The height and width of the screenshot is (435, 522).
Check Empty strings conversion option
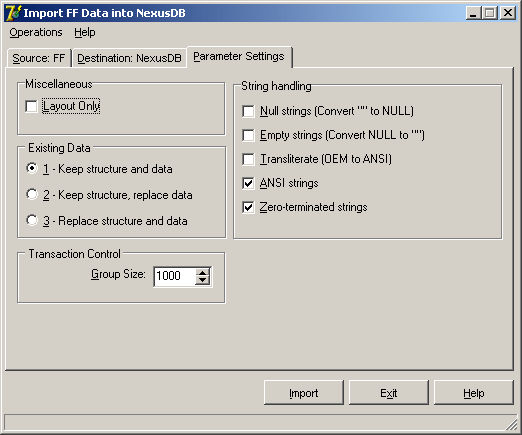248,135
